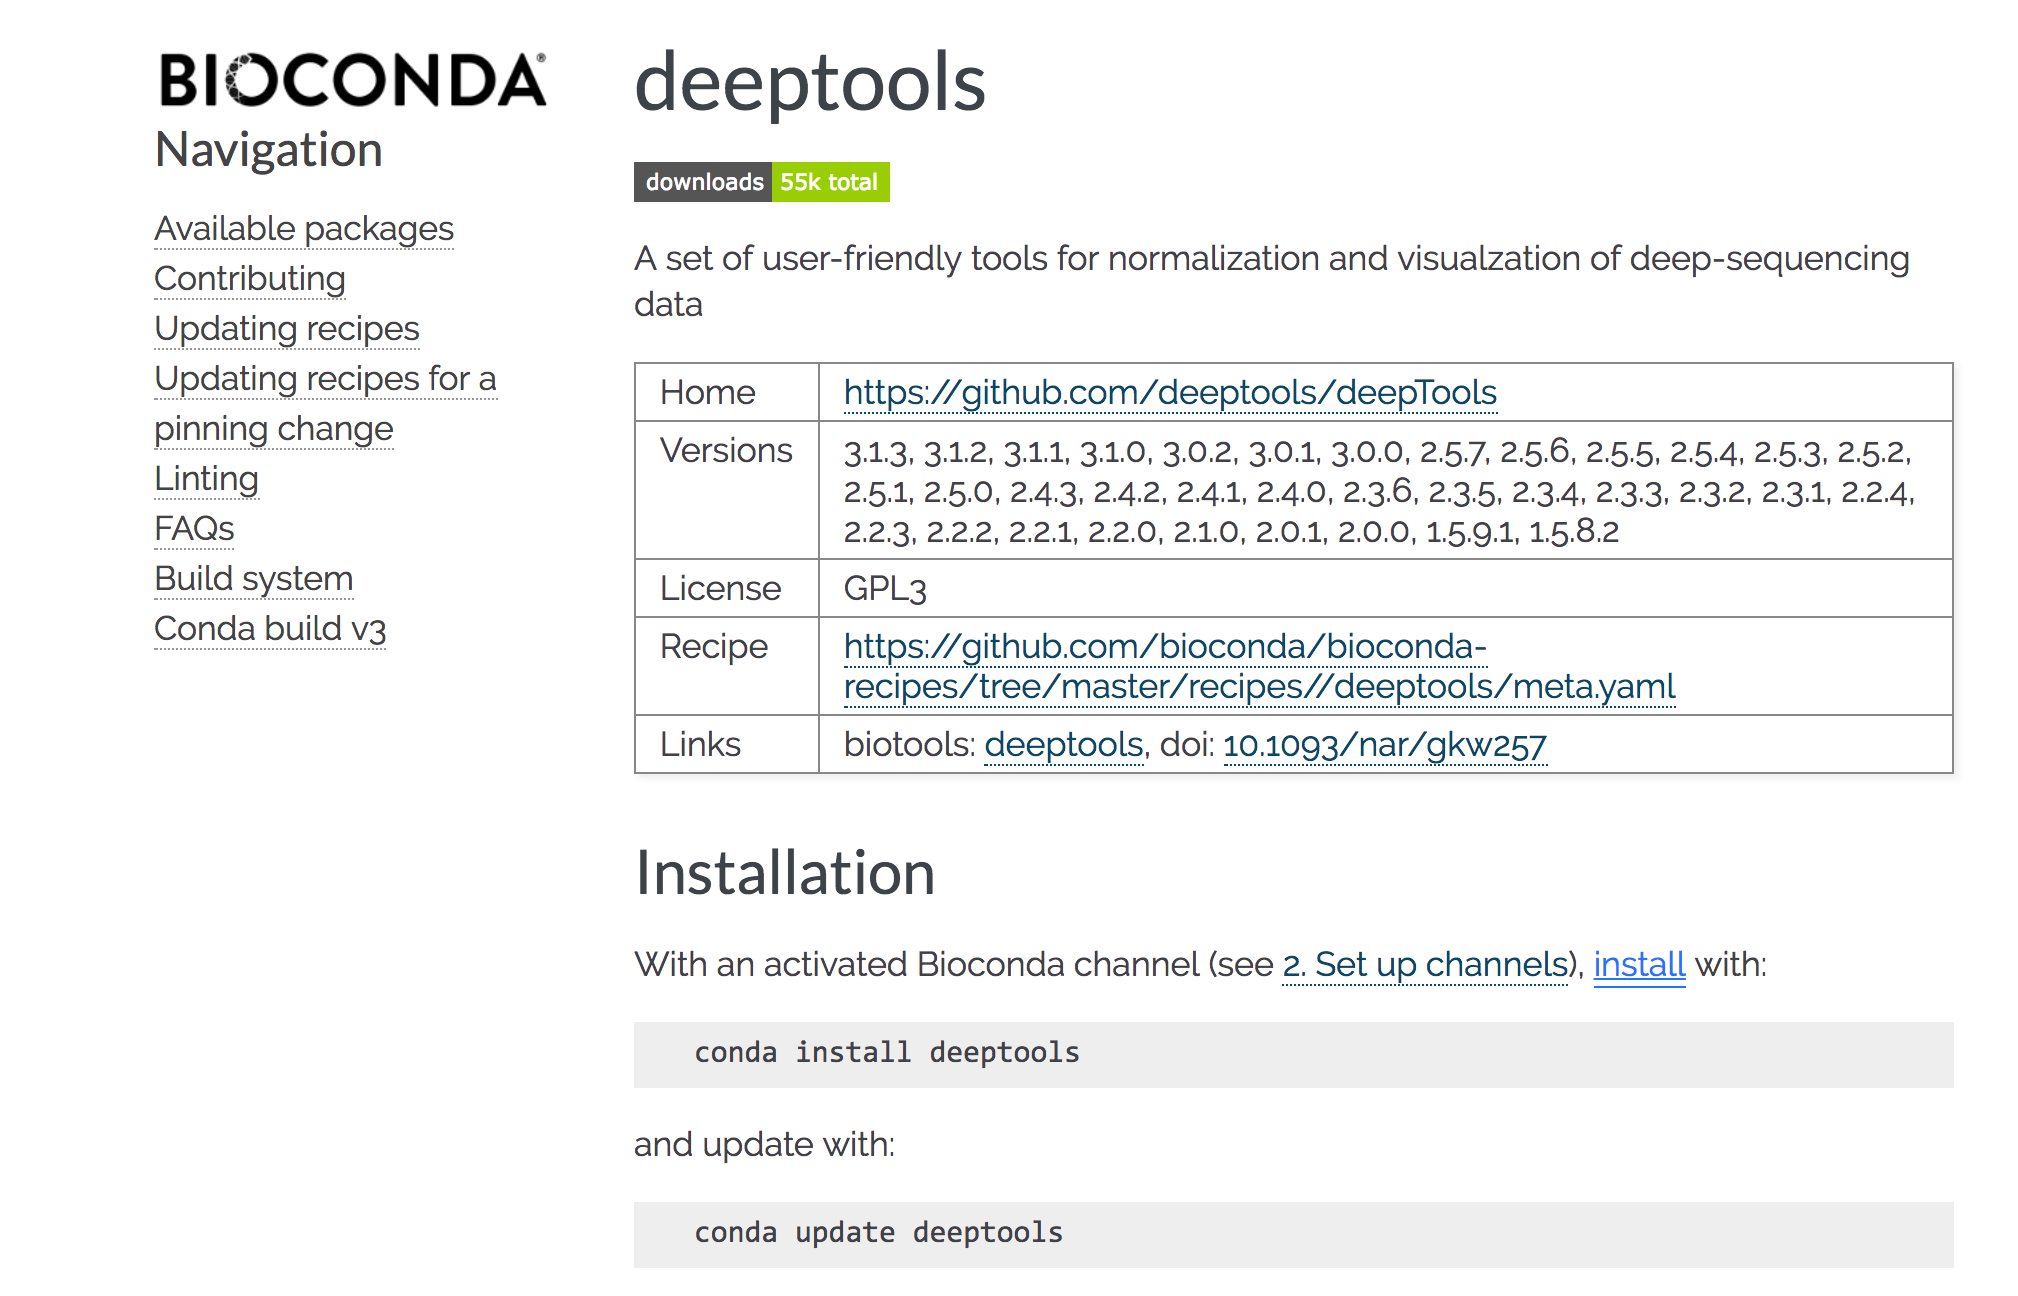Screen dimensions: 2018x1296
Task: Click the 'License' table row label
Action: coord(720,589)
